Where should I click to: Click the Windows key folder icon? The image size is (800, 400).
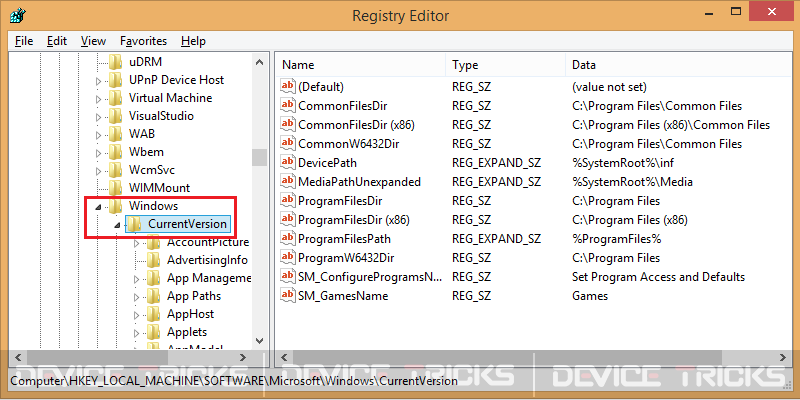pyautogui.click(x=116, y=206)
